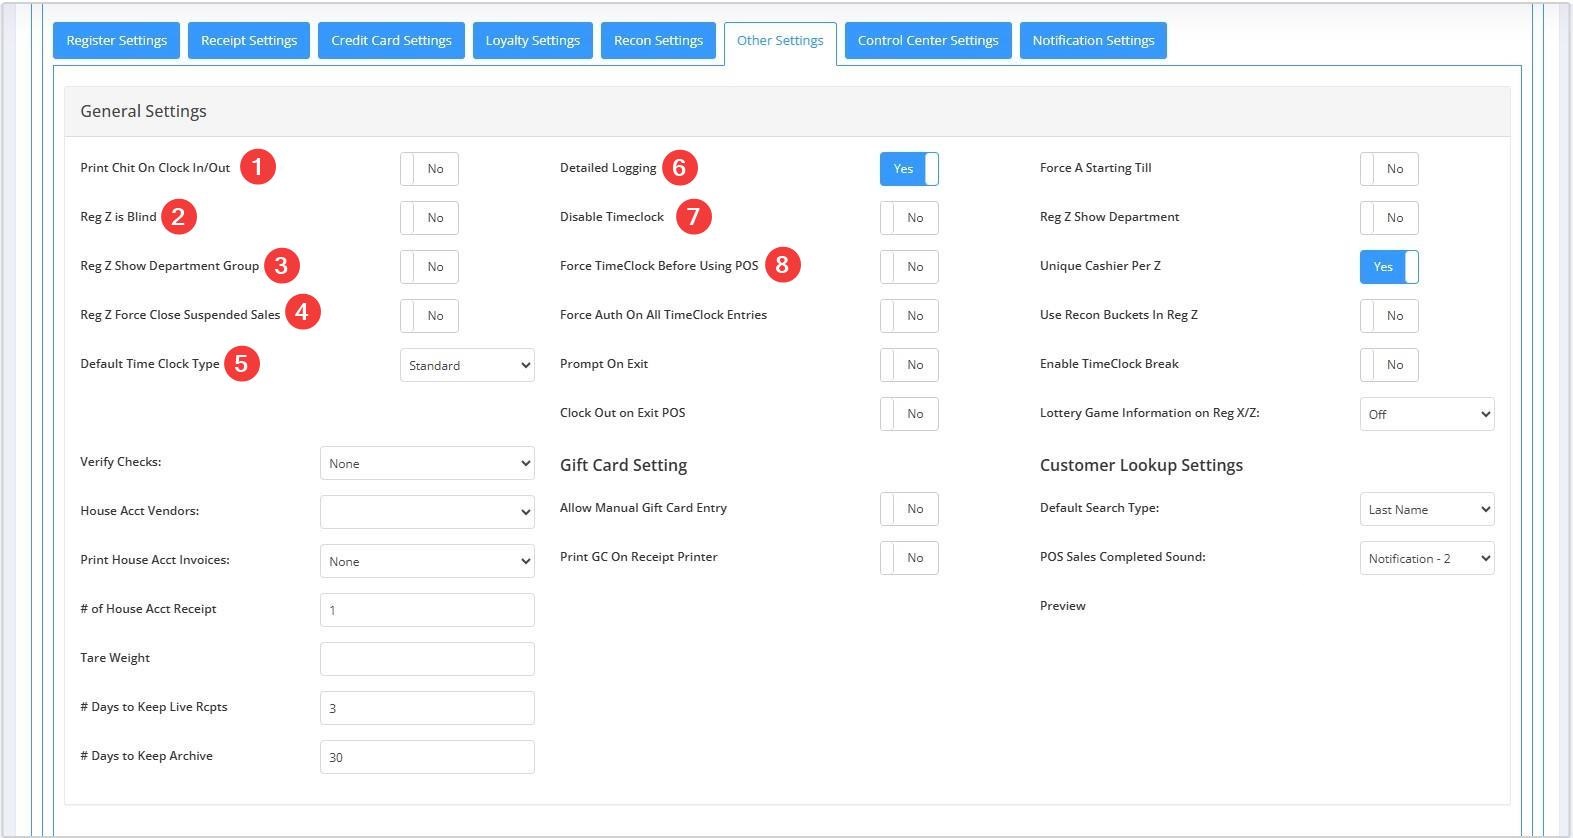Viewport: 1573px width, 838px height.
Task: Click red marker 5 by Default Time Clock Type
Action: (x=241, y=363)
